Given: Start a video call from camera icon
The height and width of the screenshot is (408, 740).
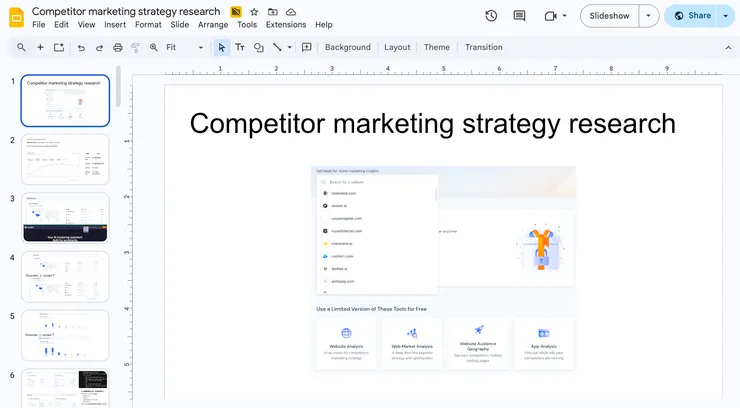Looking at the screenshot, I should (x=550, y=16).
